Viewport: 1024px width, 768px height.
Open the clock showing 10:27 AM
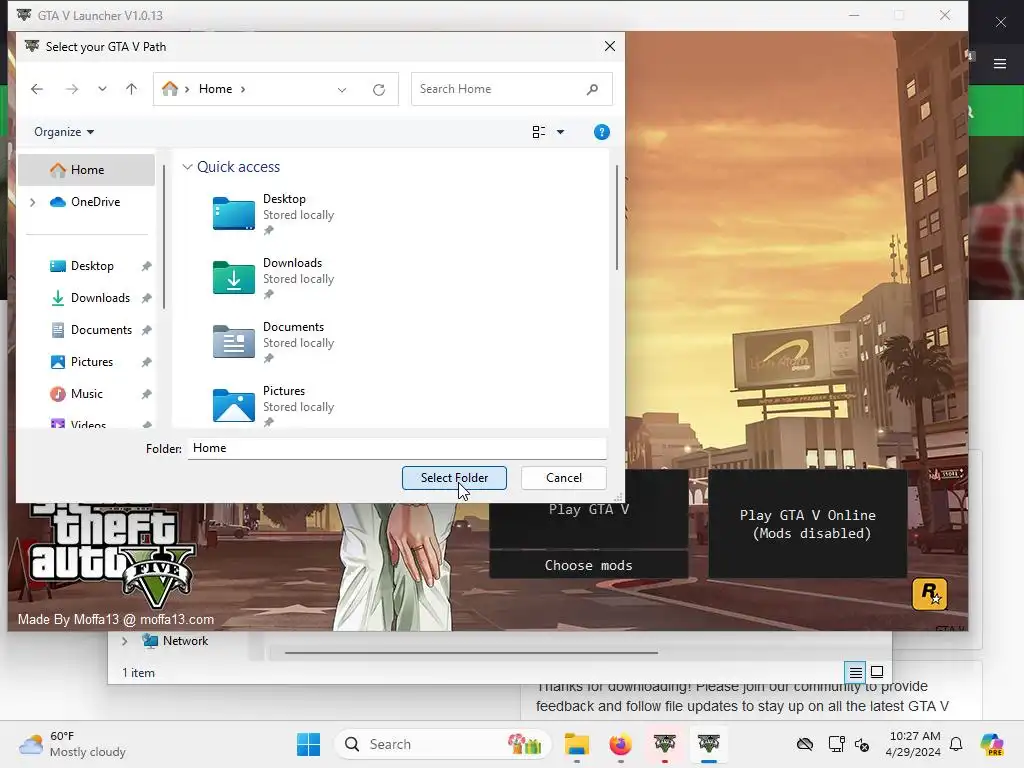tap(915, 744)
